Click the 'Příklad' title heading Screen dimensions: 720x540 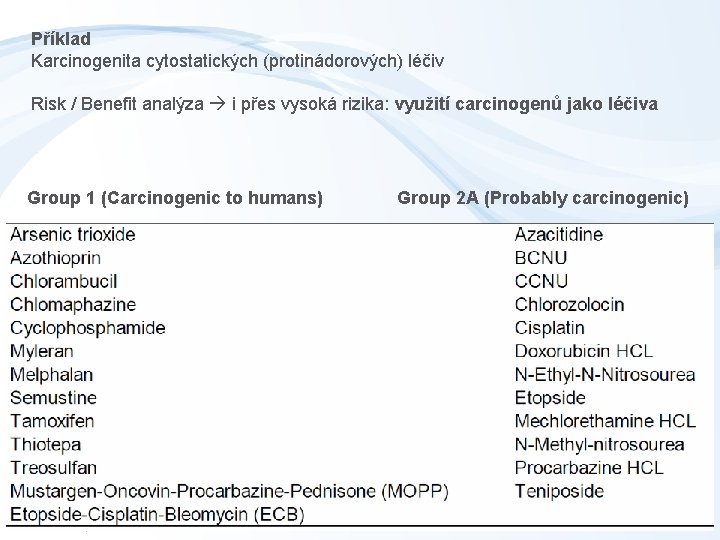(x=61, y=39)
